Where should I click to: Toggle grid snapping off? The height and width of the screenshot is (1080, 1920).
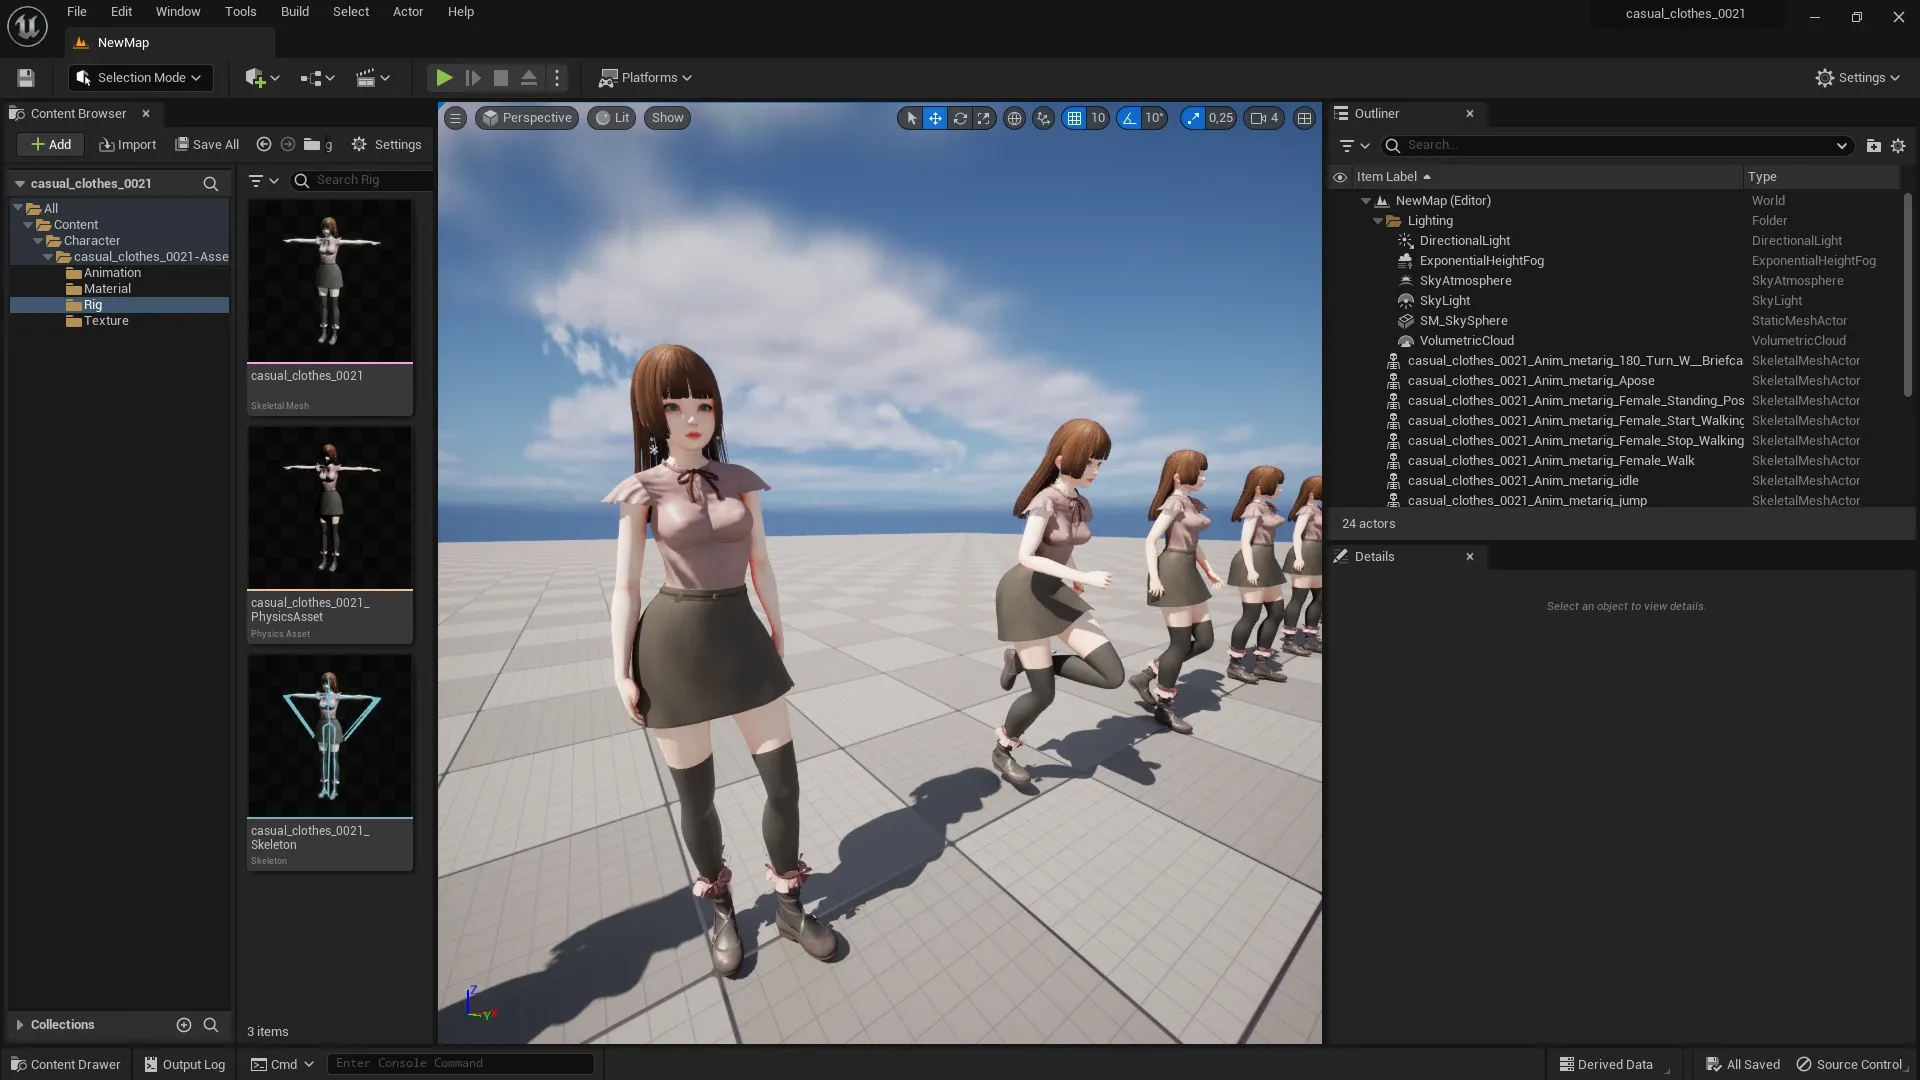click(1075, 118)
